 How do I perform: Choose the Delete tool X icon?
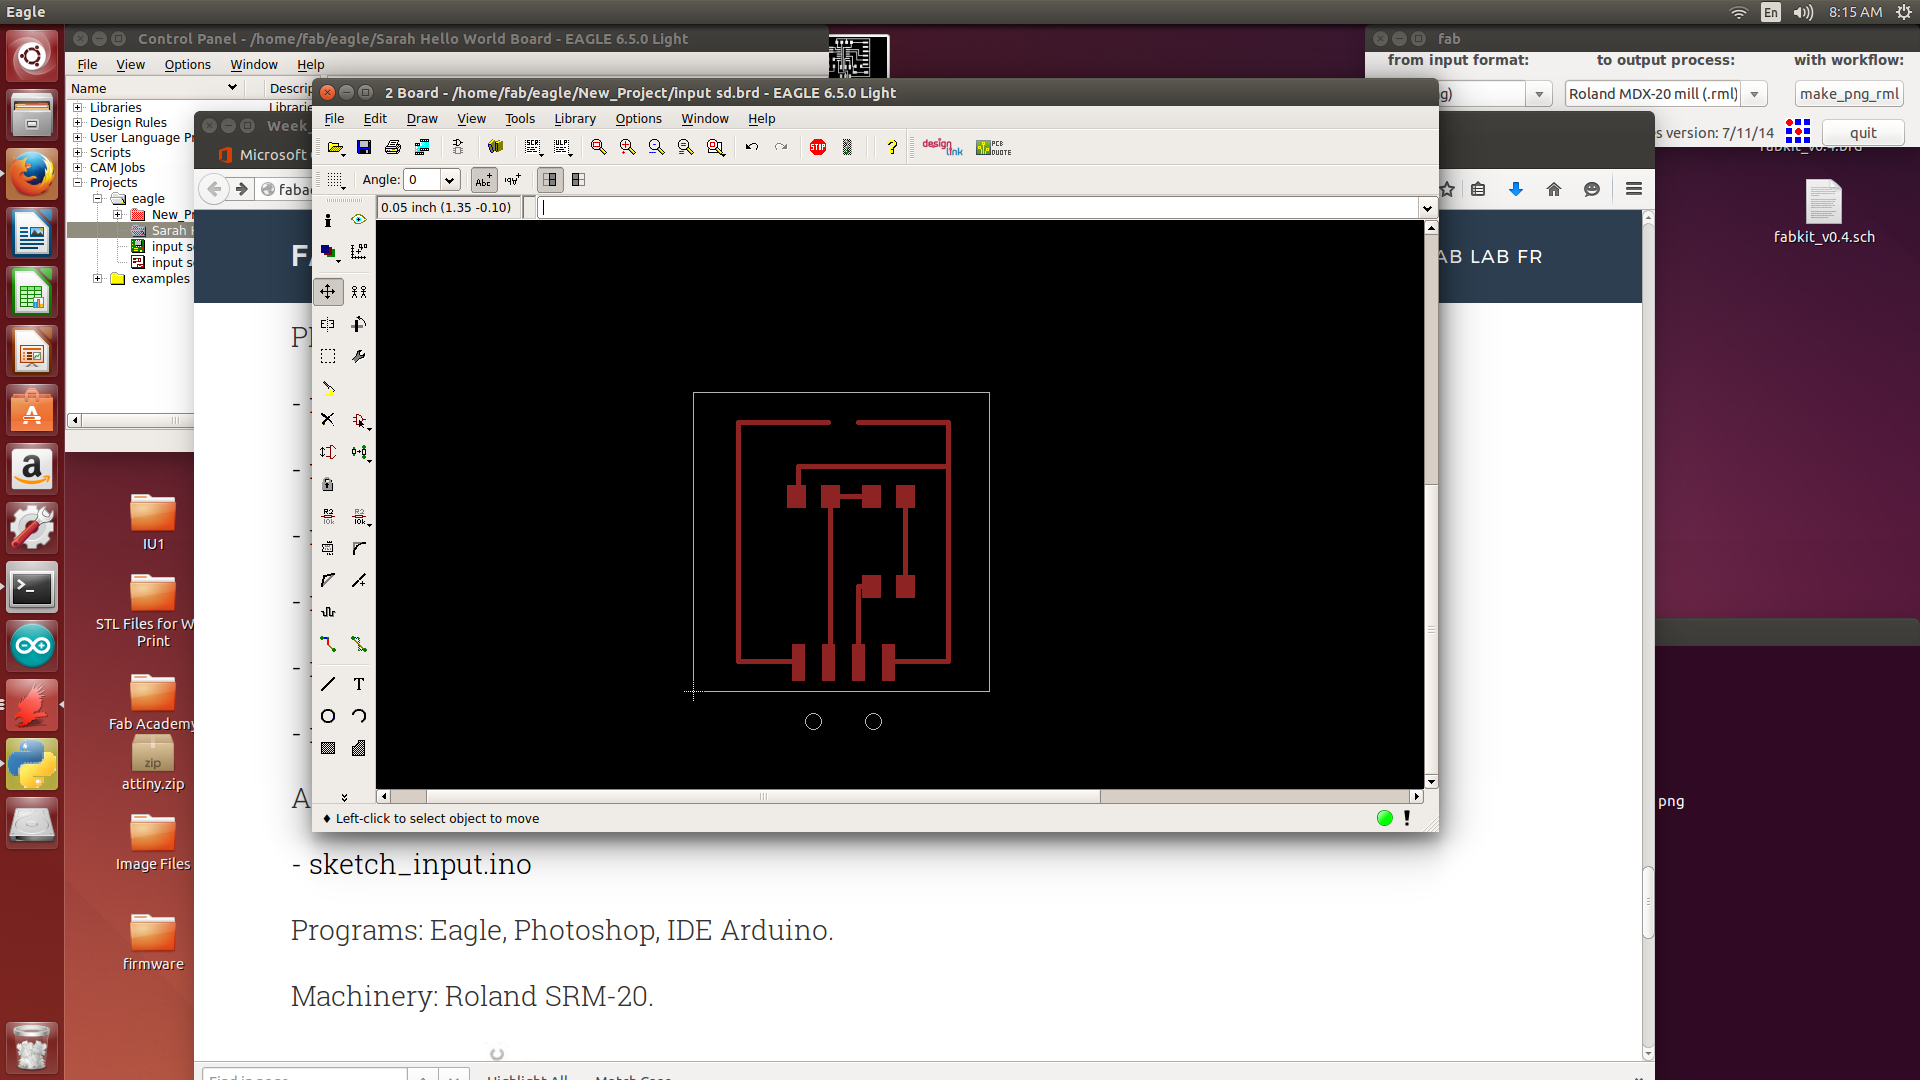[328, 420]
